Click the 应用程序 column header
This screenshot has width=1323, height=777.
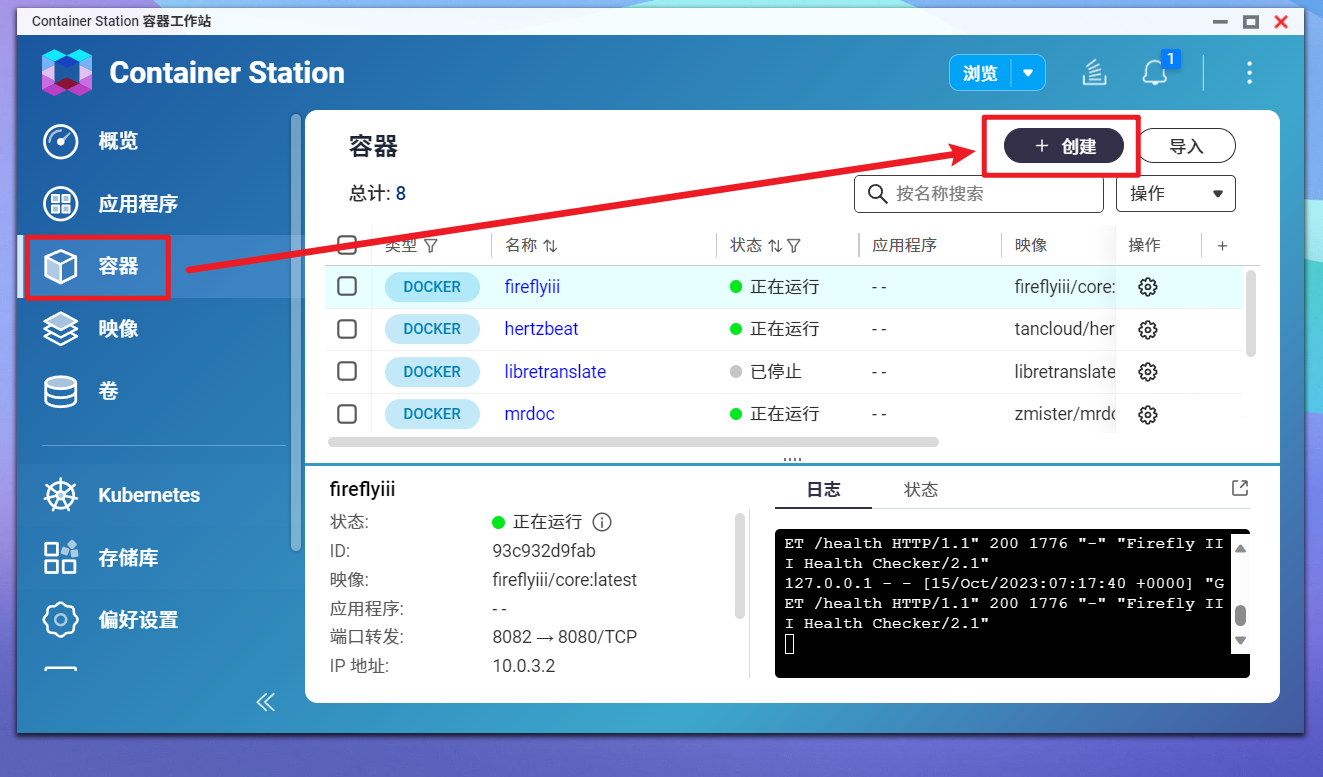(x=904, y=246)
